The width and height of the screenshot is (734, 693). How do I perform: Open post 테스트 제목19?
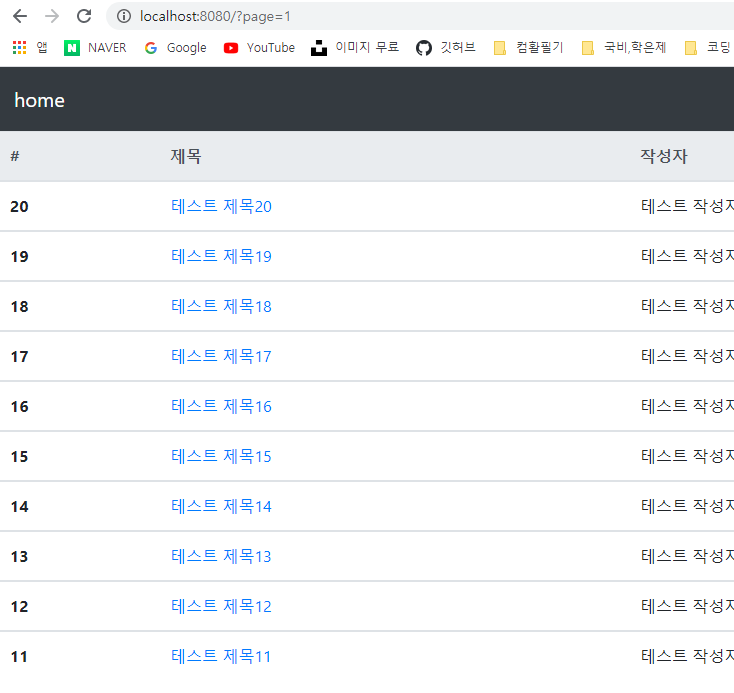pos(221,256)
